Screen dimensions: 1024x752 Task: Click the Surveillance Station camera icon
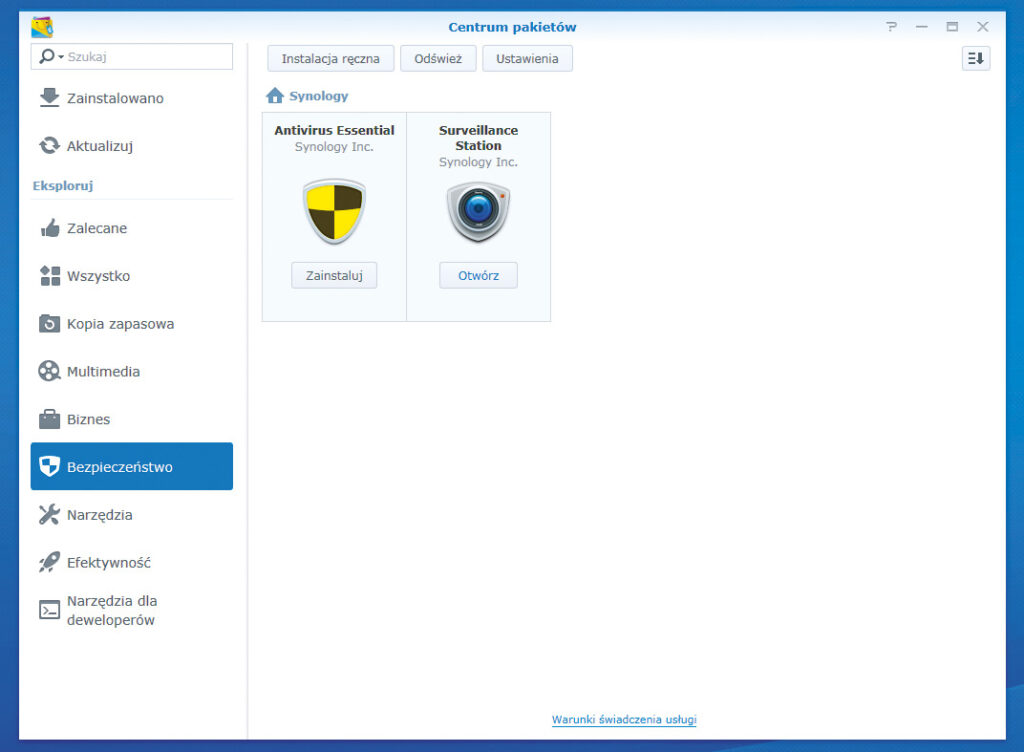pyautogui.click(x=478, y=211)
